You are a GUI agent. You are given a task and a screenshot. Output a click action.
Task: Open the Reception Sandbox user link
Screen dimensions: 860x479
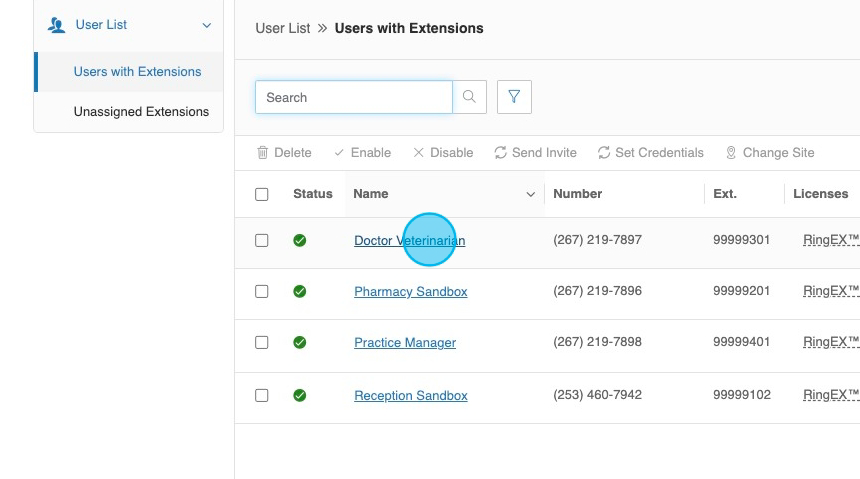[411, 396]
